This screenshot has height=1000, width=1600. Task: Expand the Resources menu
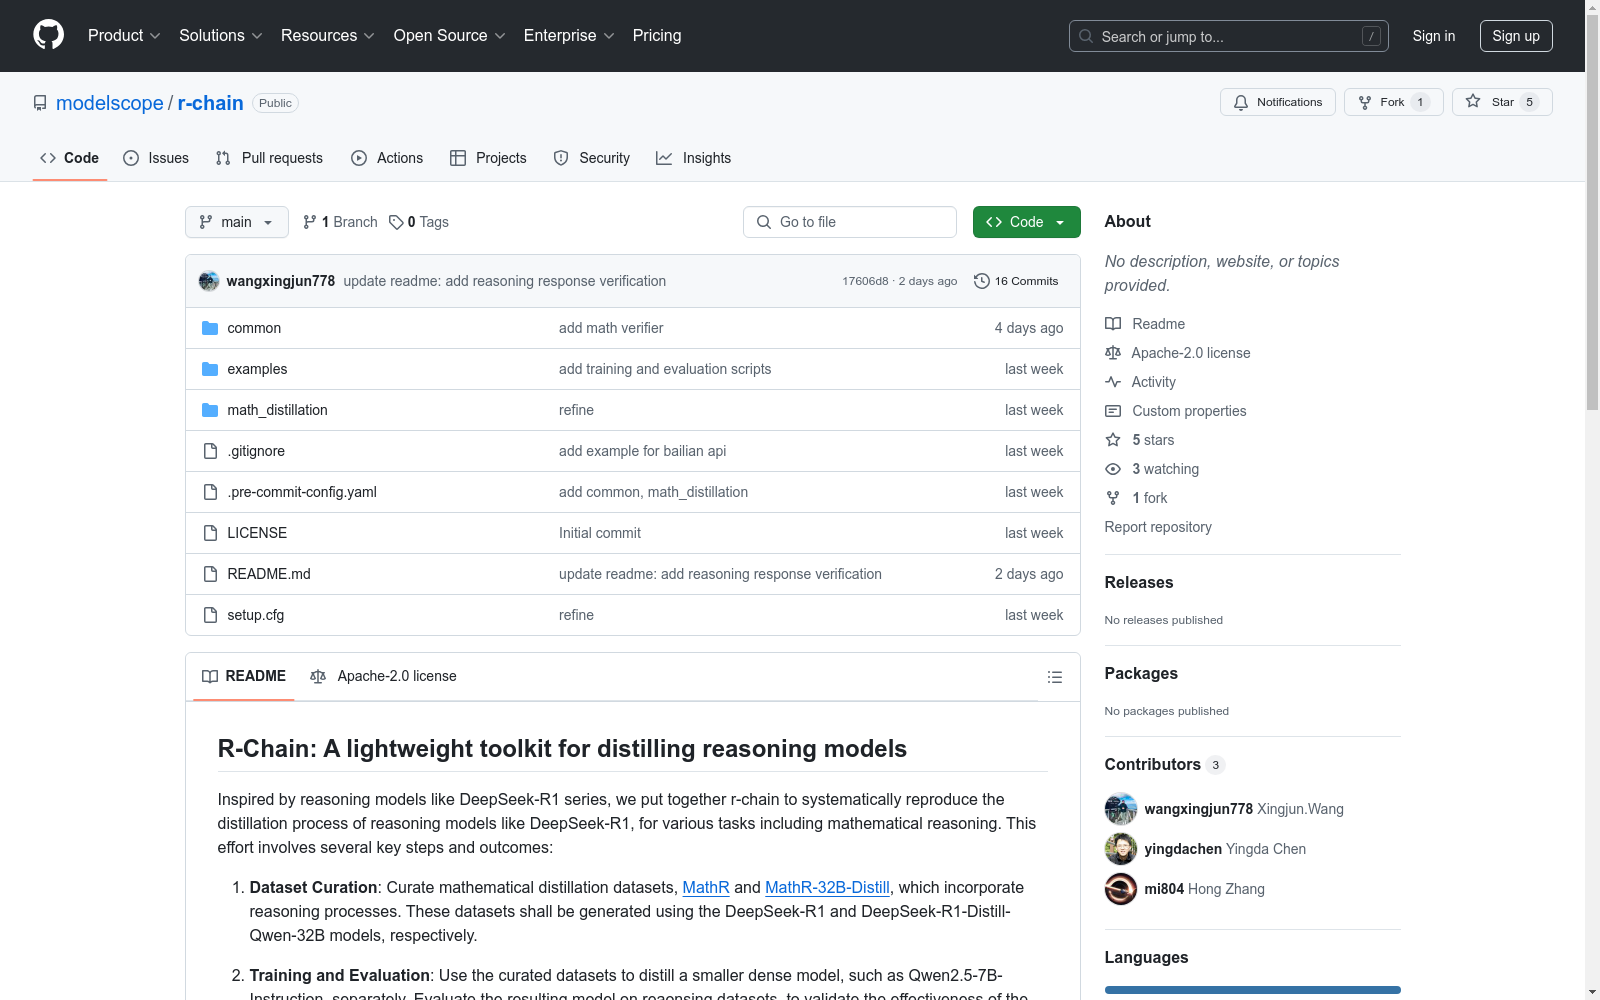pyautogui.click(x=328, y=36)
